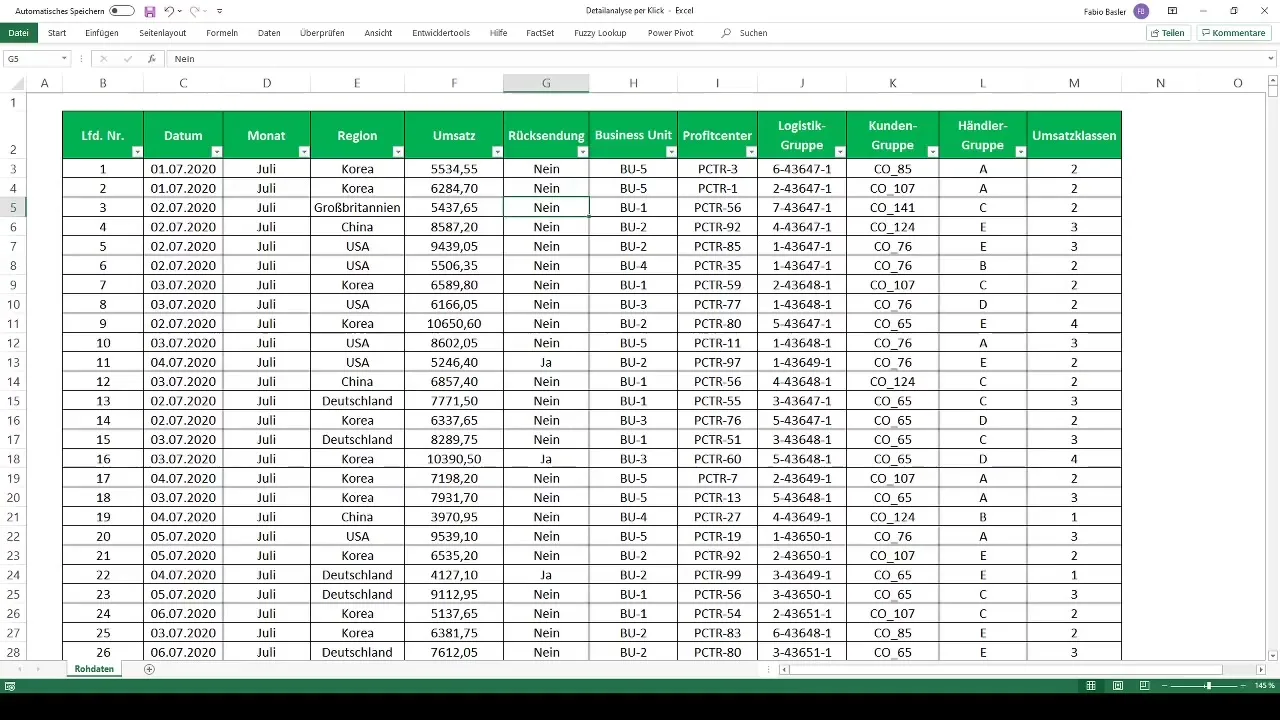Click the Ja cell in row 18
This screenshot has width=1280, height=720.
(x=546, y=459)
